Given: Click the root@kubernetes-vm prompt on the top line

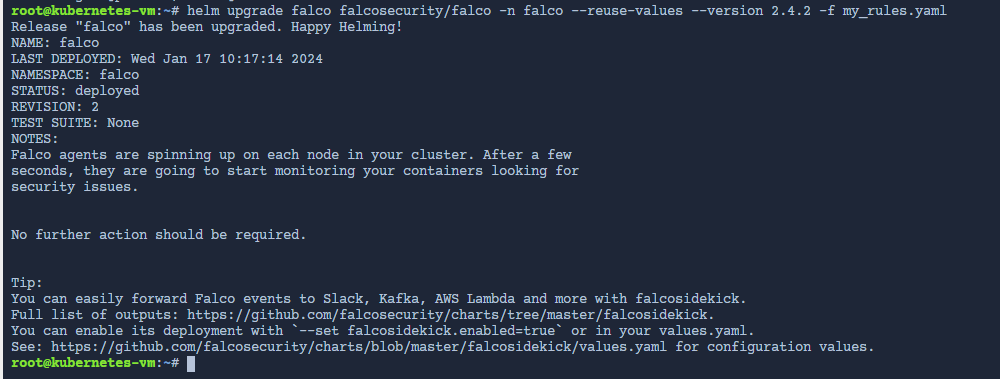Looking at the screenshot, I should click(x=83, y=11).
